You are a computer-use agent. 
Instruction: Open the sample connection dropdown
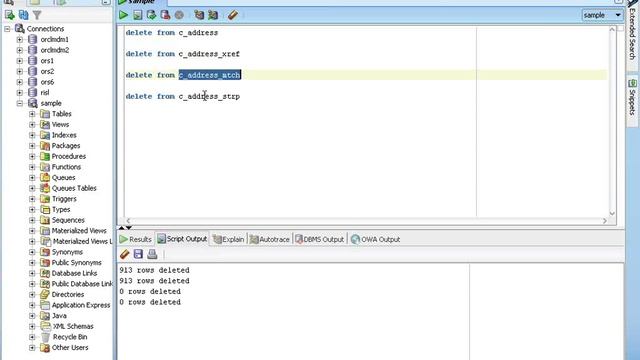[602, 15]
